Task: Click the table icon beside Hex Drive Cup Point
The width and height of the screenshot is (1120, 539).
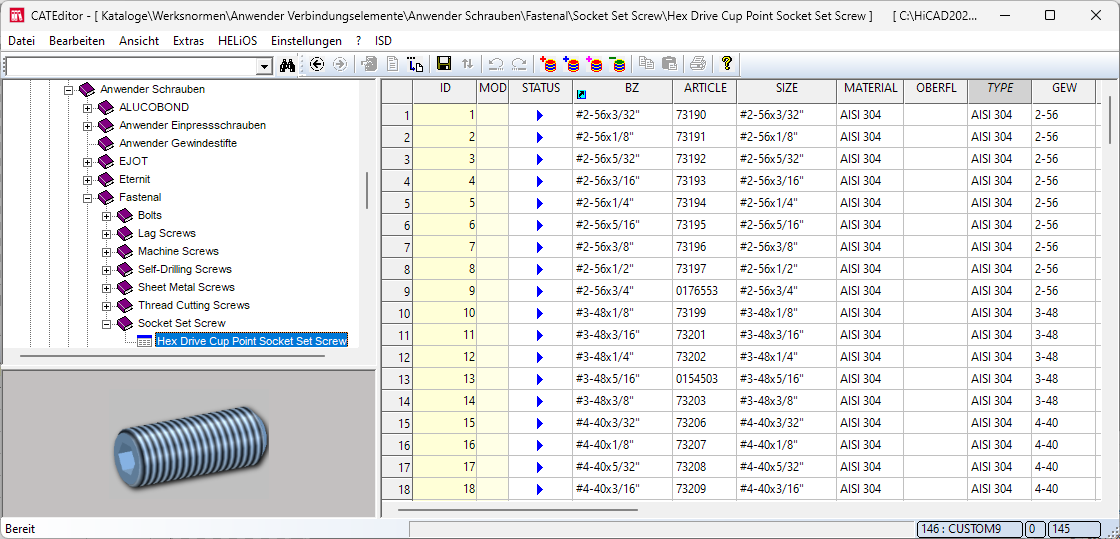Action: 144,341
